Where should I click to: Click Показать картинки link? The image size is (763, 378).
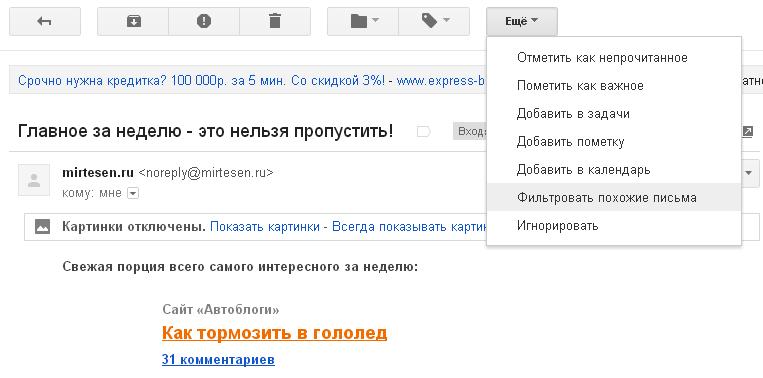(265, 227)
